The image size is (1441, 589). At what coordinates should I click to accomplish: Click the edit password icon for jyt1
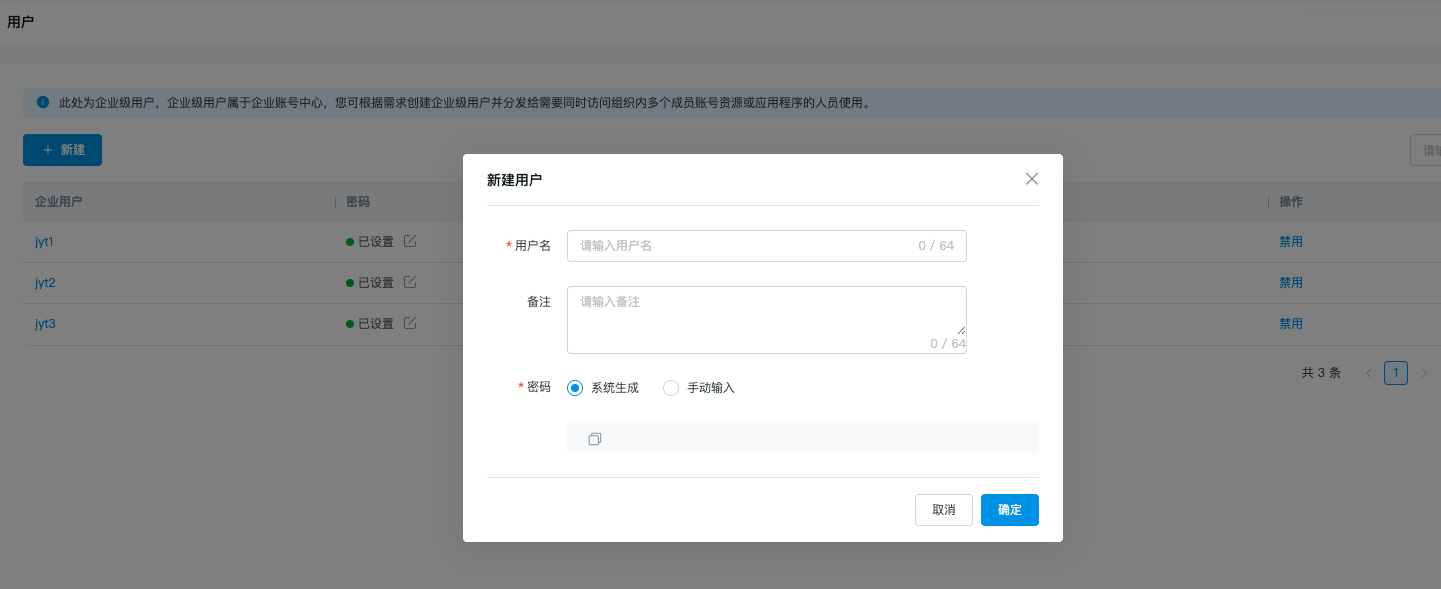click(x=410, y=241)
